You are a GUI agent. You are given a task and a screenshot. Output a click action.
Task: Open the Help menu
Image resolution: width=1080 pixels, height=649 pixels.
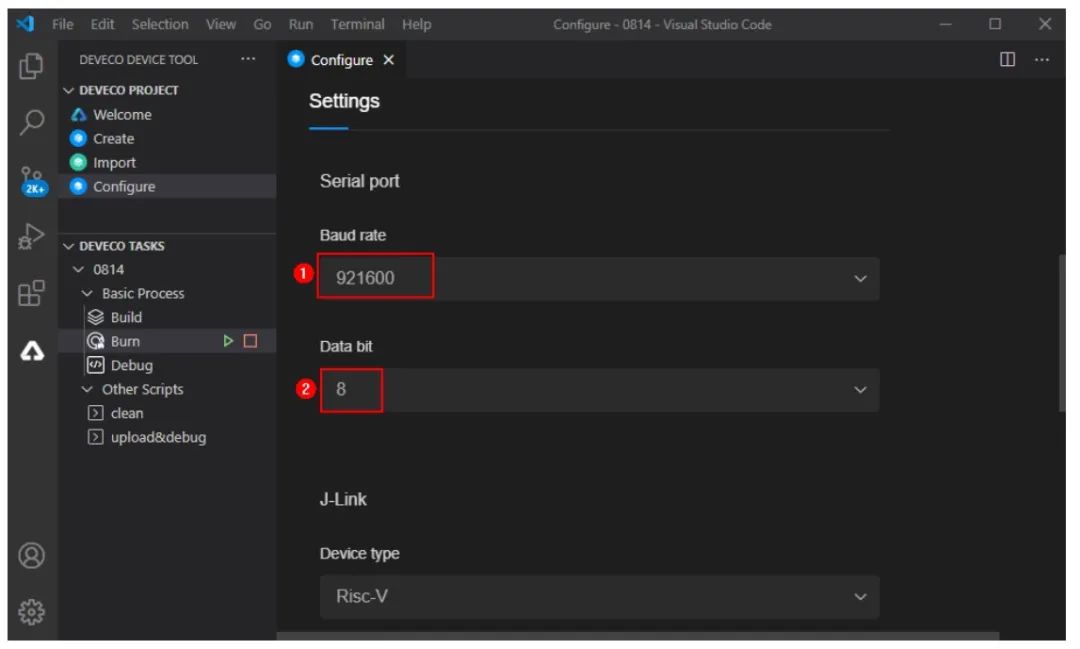417,24
